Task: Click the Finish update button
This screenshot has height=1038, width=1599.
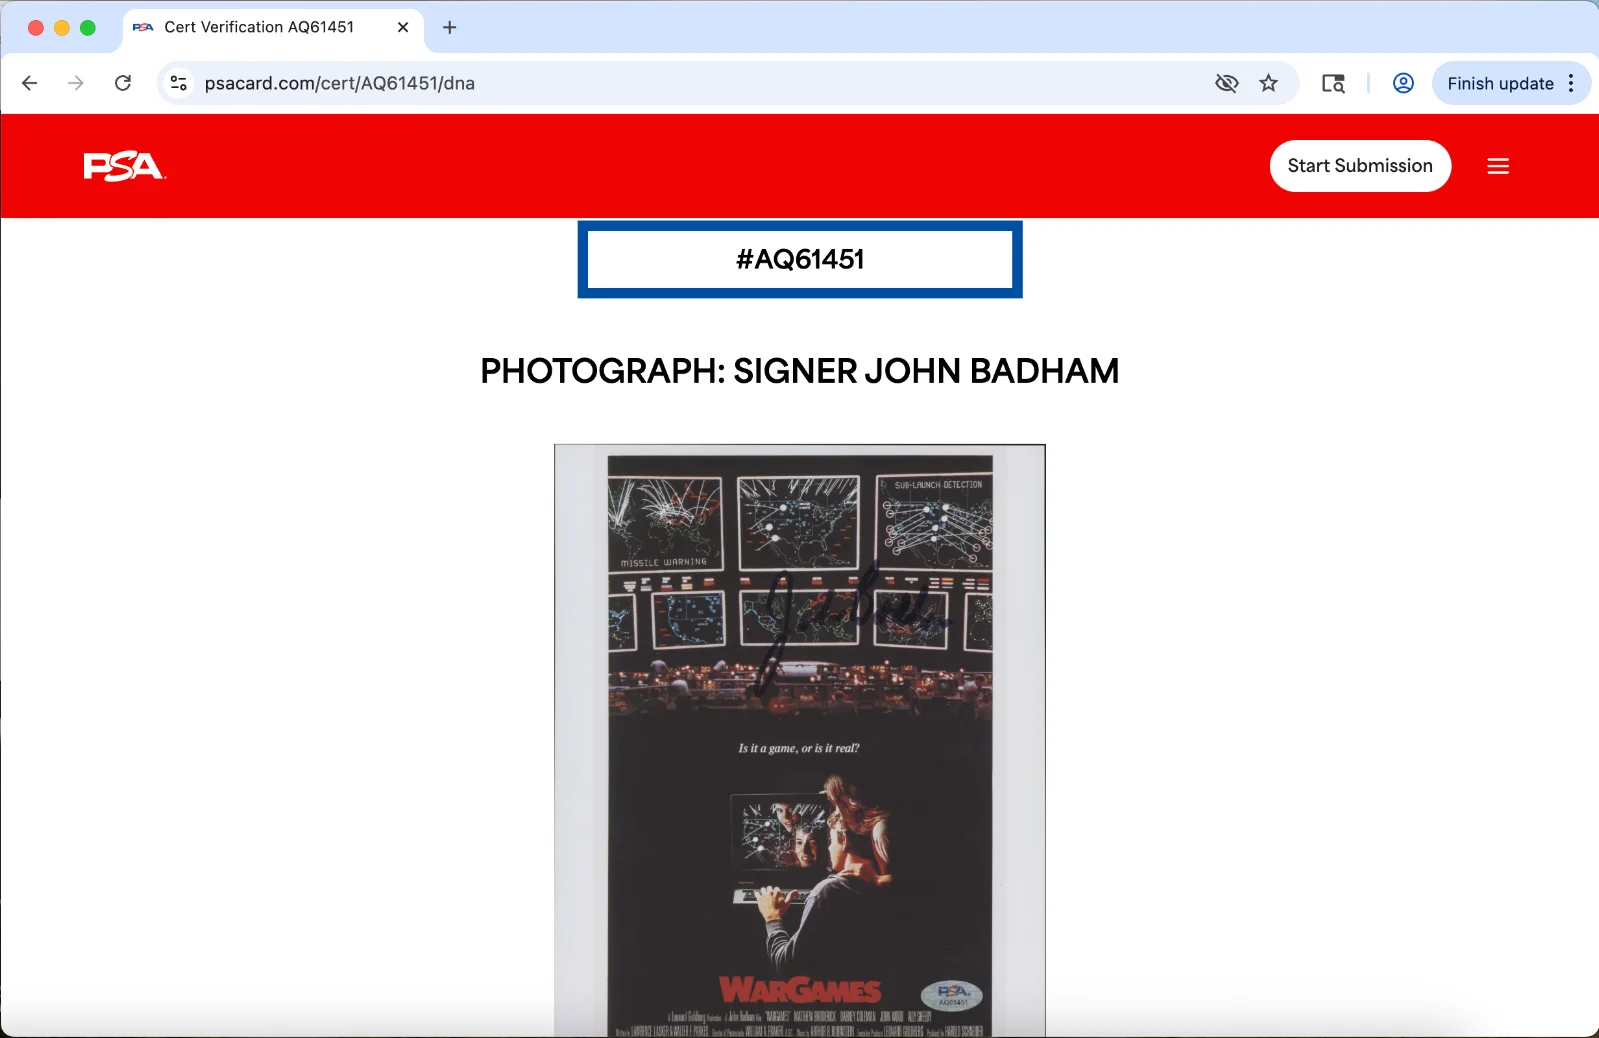Action: [x=1500, y=83]
